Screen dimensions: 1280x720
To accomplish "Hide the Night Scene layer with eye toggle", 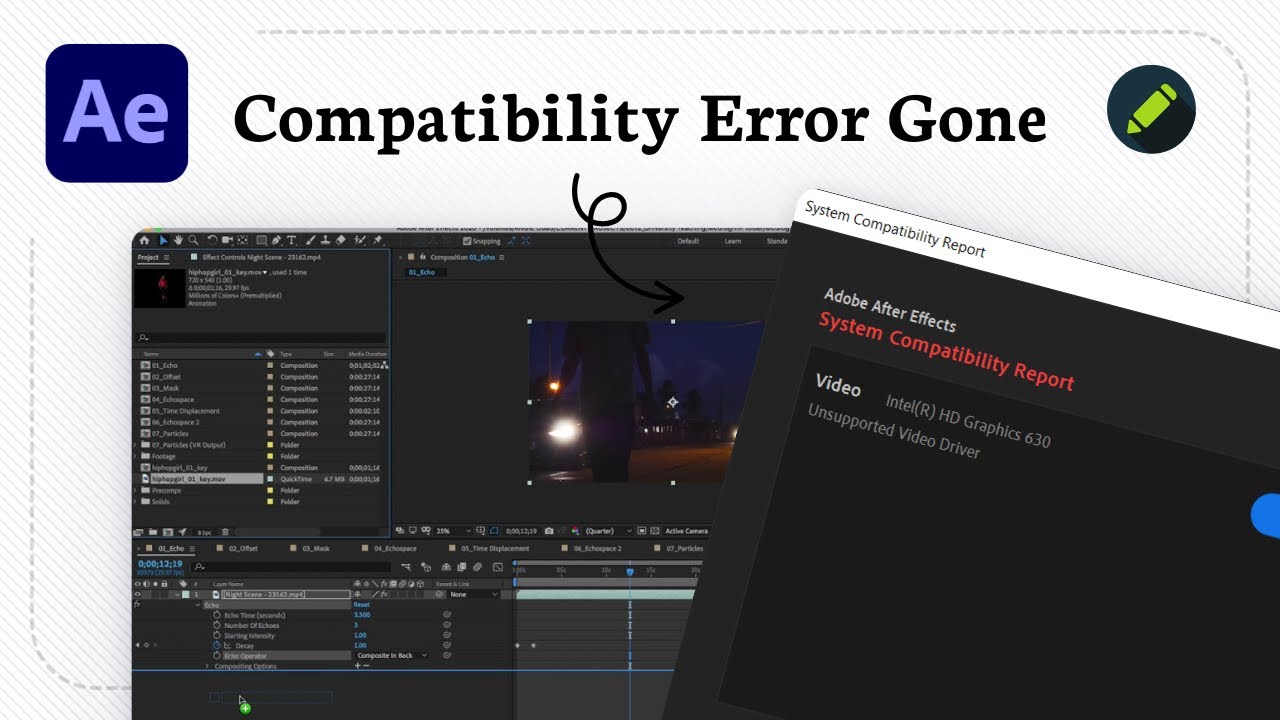I will click(x=138, y=594).
